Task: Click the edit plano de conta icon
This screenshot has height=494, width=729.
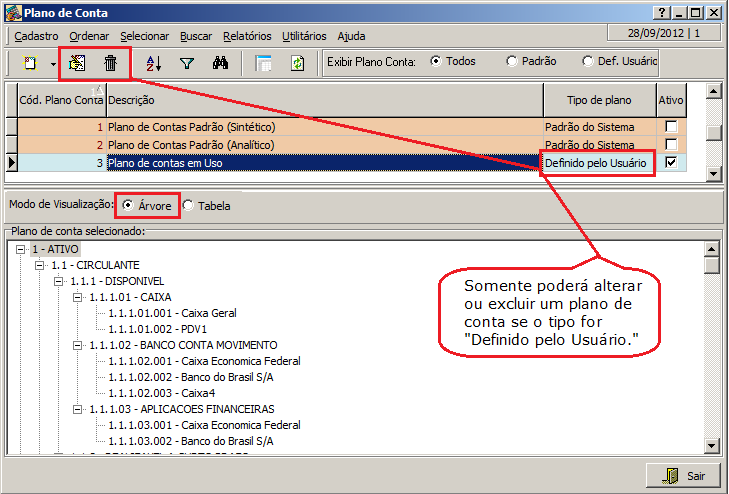Action: (x=77, y=63)
